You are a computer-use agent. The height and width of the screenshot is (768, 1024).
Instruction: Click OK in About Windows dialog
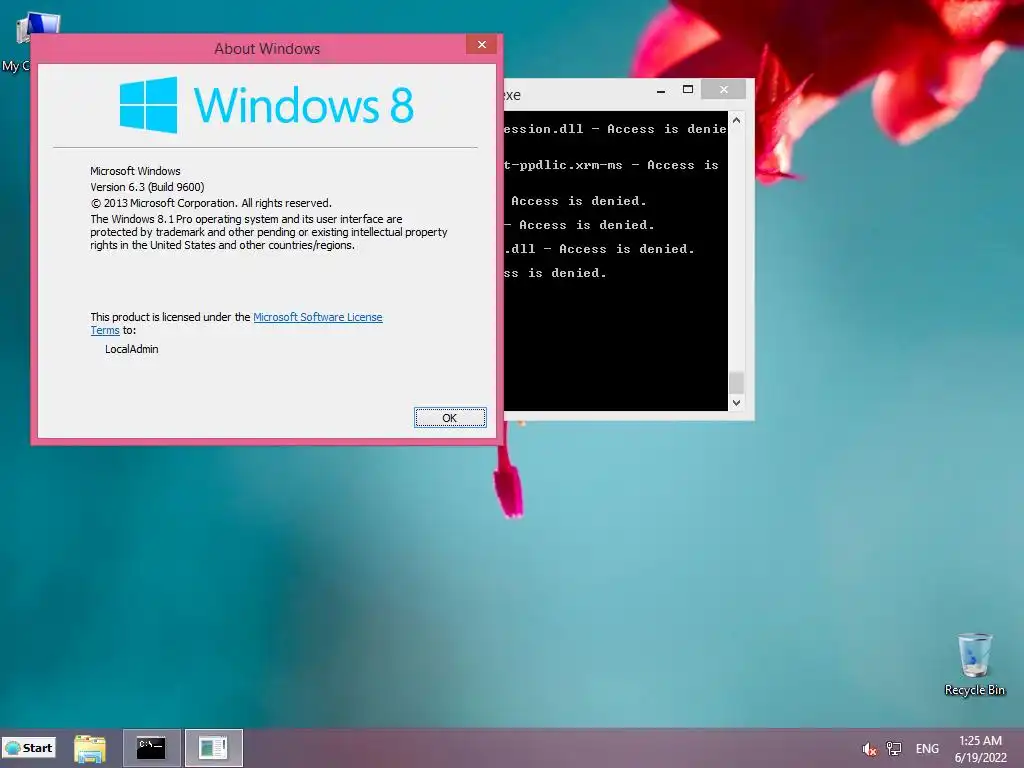click(x=450, y=417)
